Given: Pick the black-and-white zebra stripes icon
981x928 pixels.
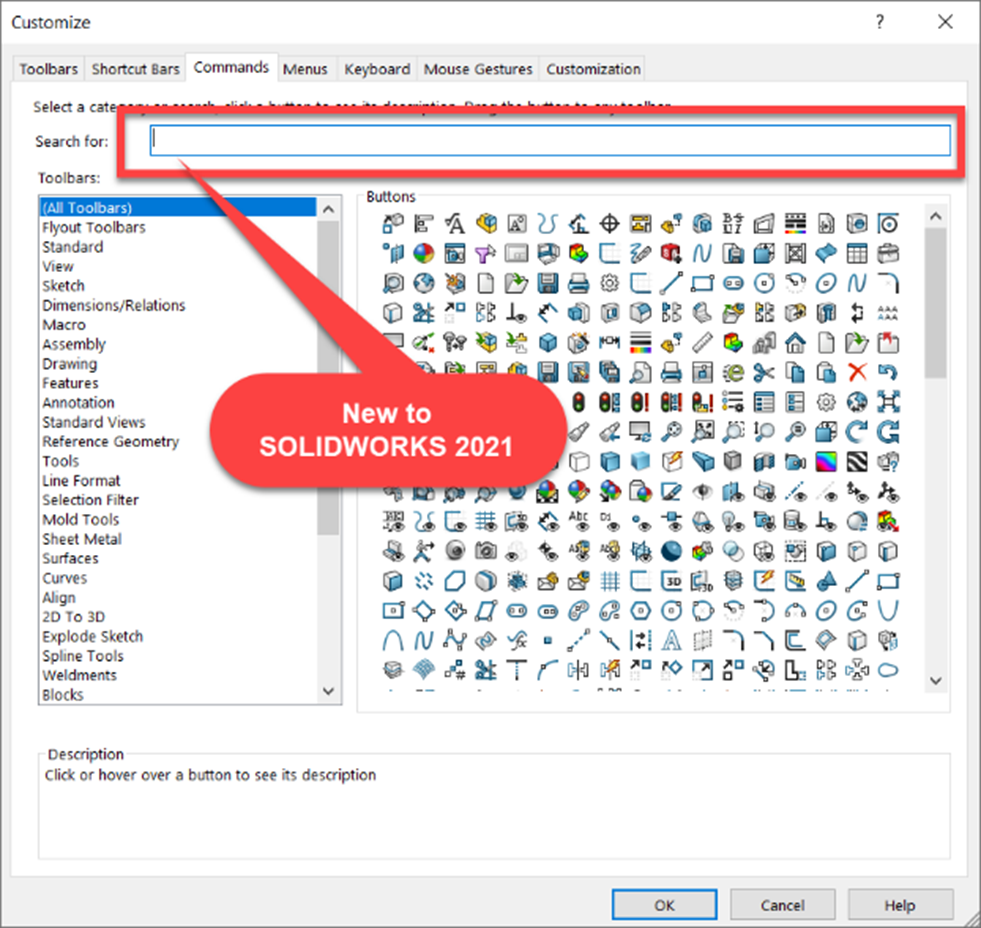Looking at the screenshot, I should point(857,462).
